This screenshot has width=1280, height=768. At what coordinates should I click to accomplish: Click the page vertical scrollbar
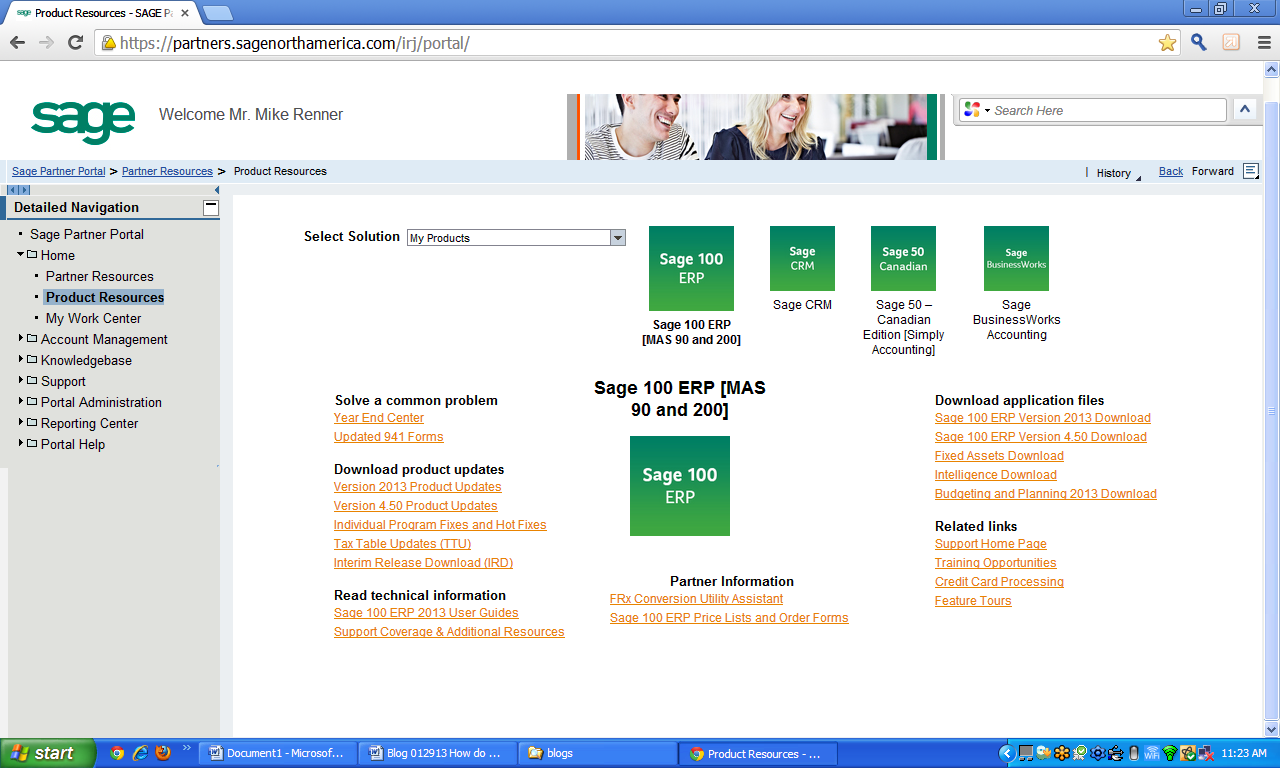coord(1271,410)
